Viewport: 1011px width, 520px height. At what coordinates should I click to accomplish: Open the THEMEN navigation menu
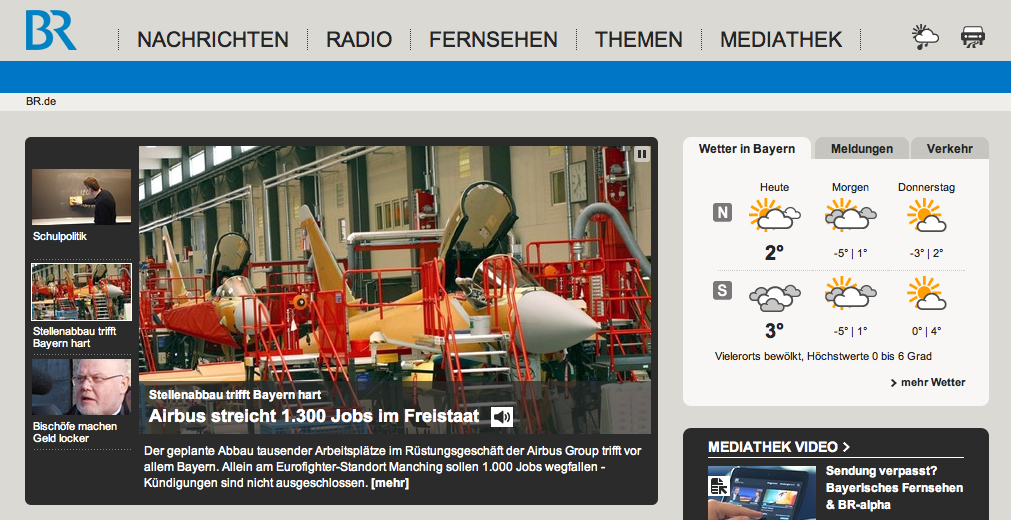pyautogui.click(x=639, y=40)
